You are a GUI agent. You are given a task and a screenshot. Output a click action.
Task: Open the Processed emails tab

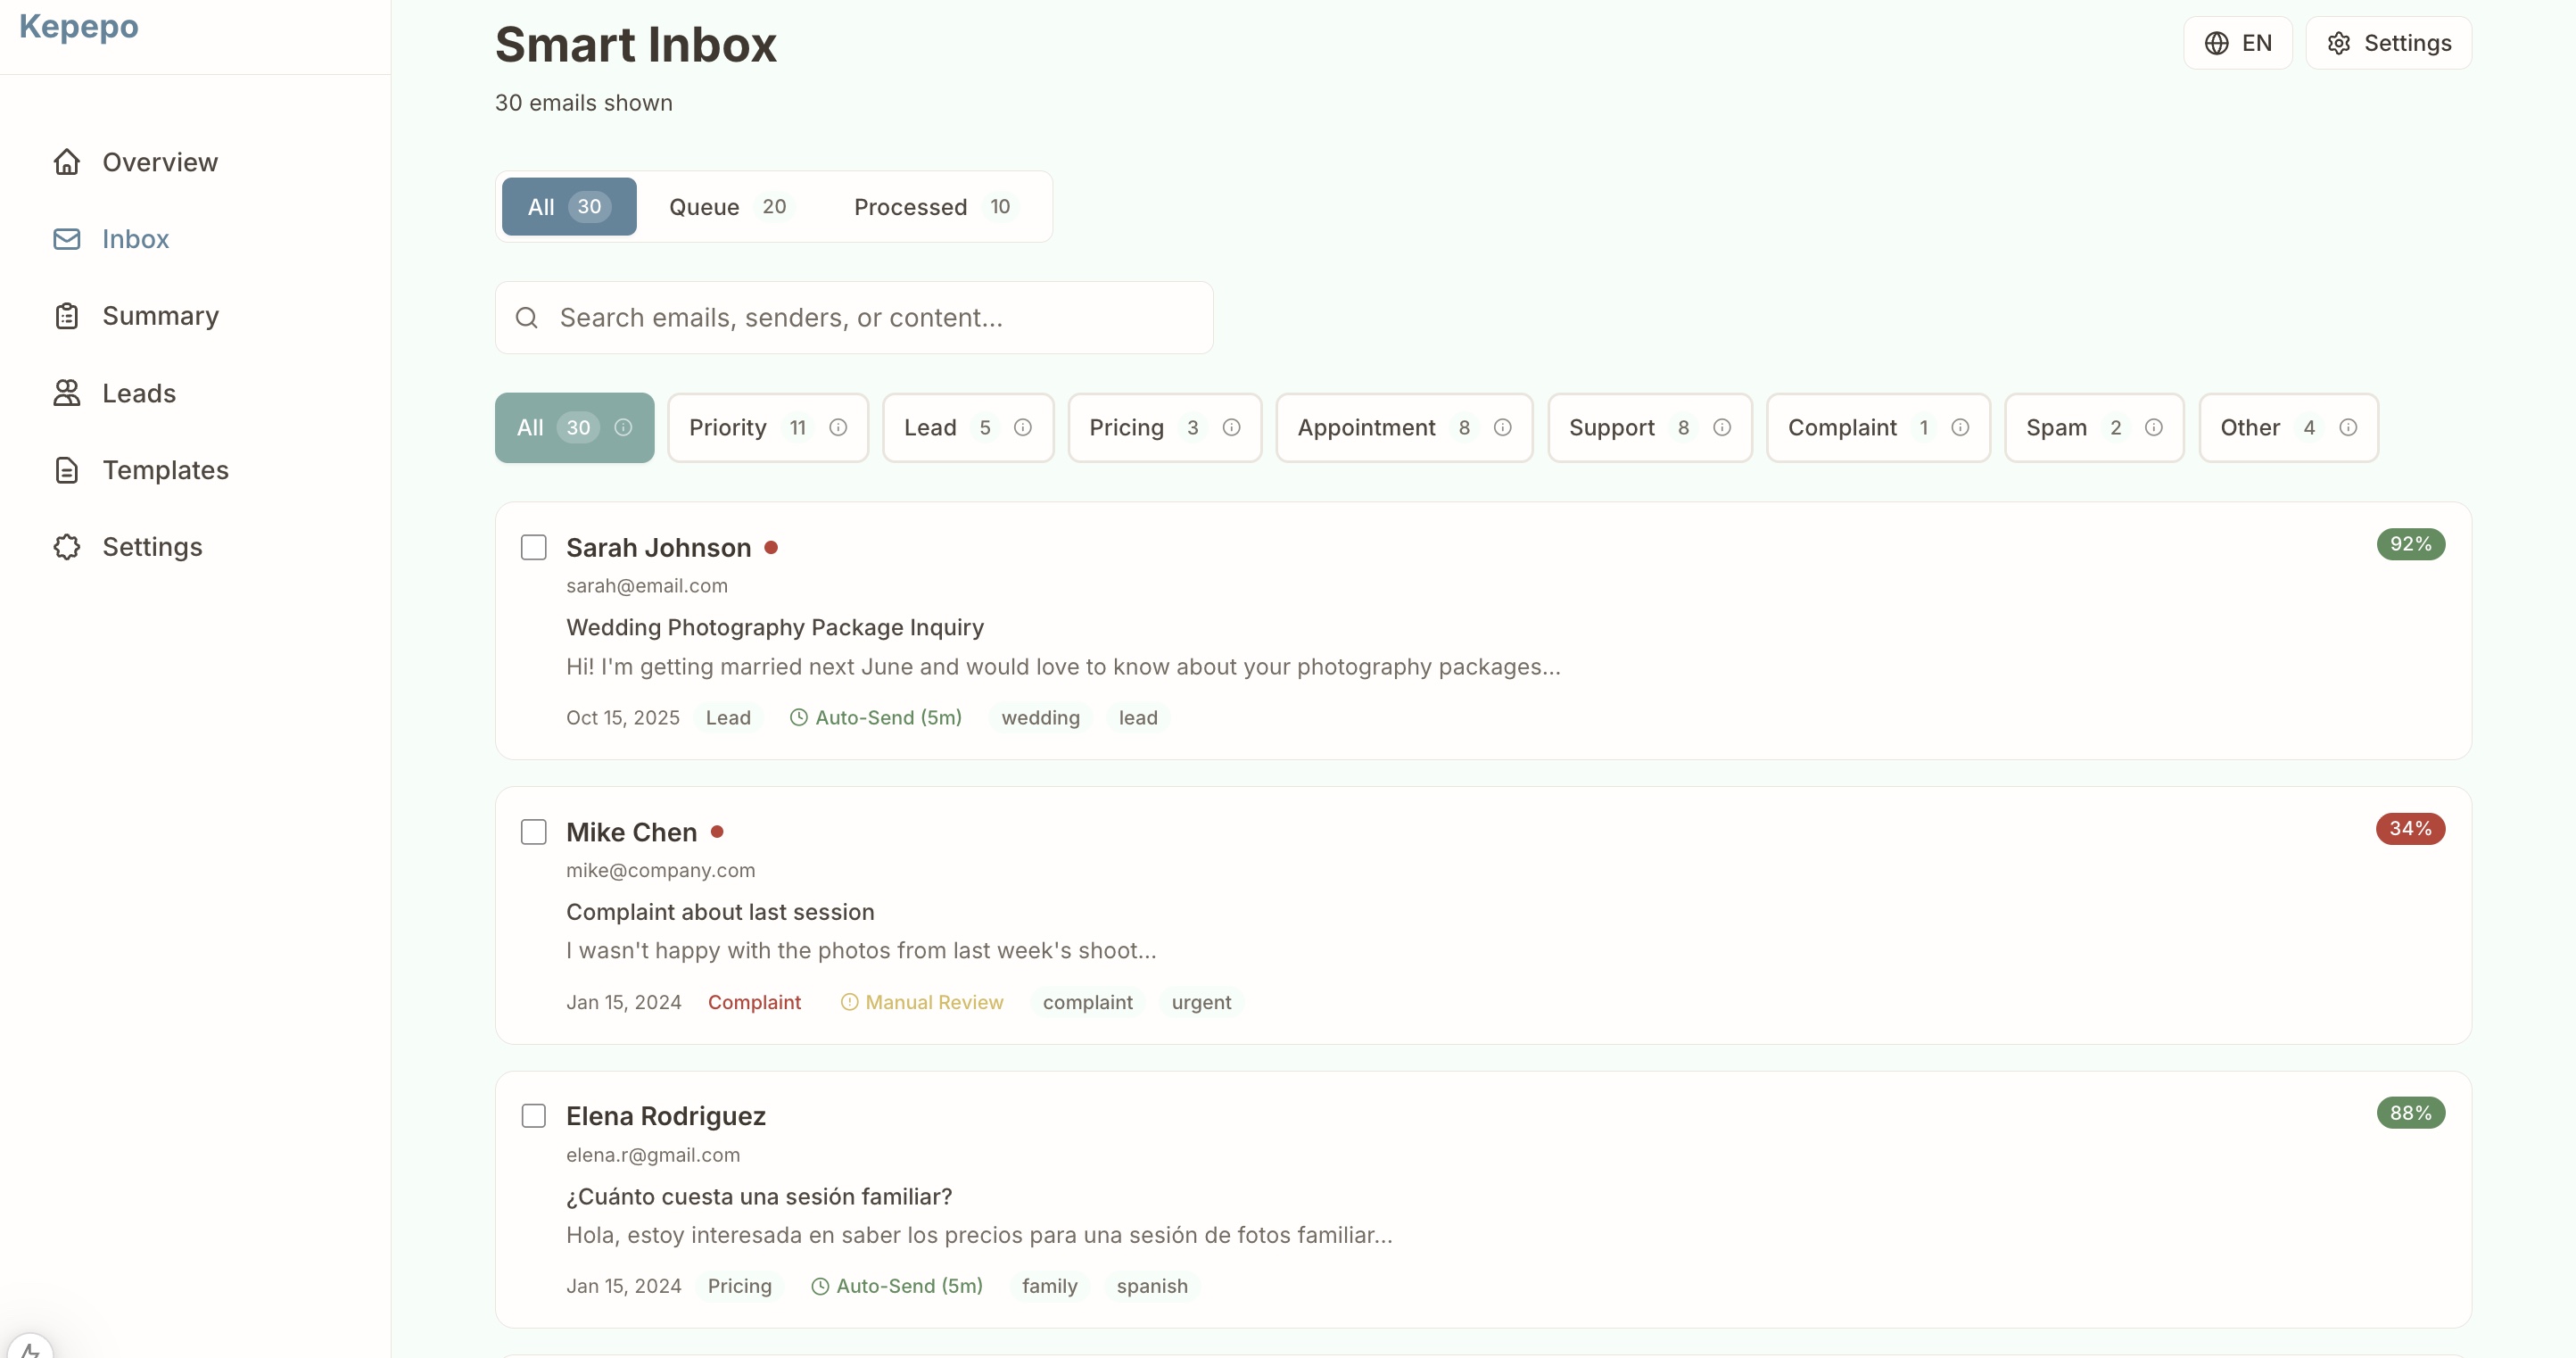point(930,206)
